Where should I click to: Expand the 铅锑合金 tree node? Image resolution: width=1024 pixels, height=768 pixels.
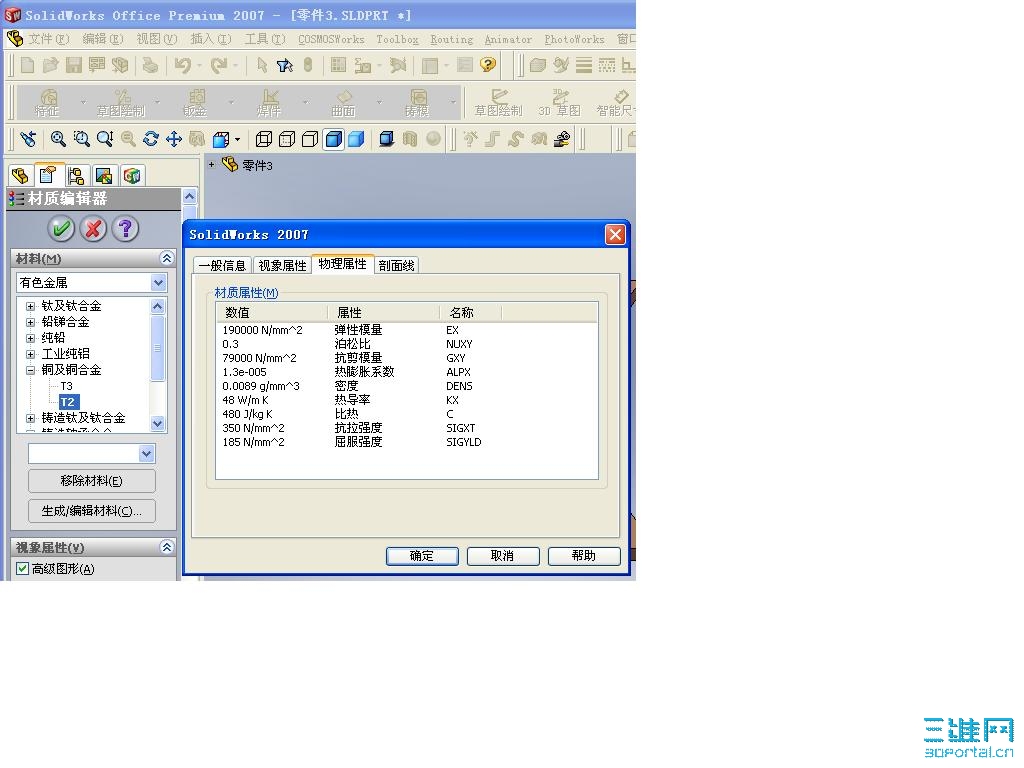click(x=30, y=322)
